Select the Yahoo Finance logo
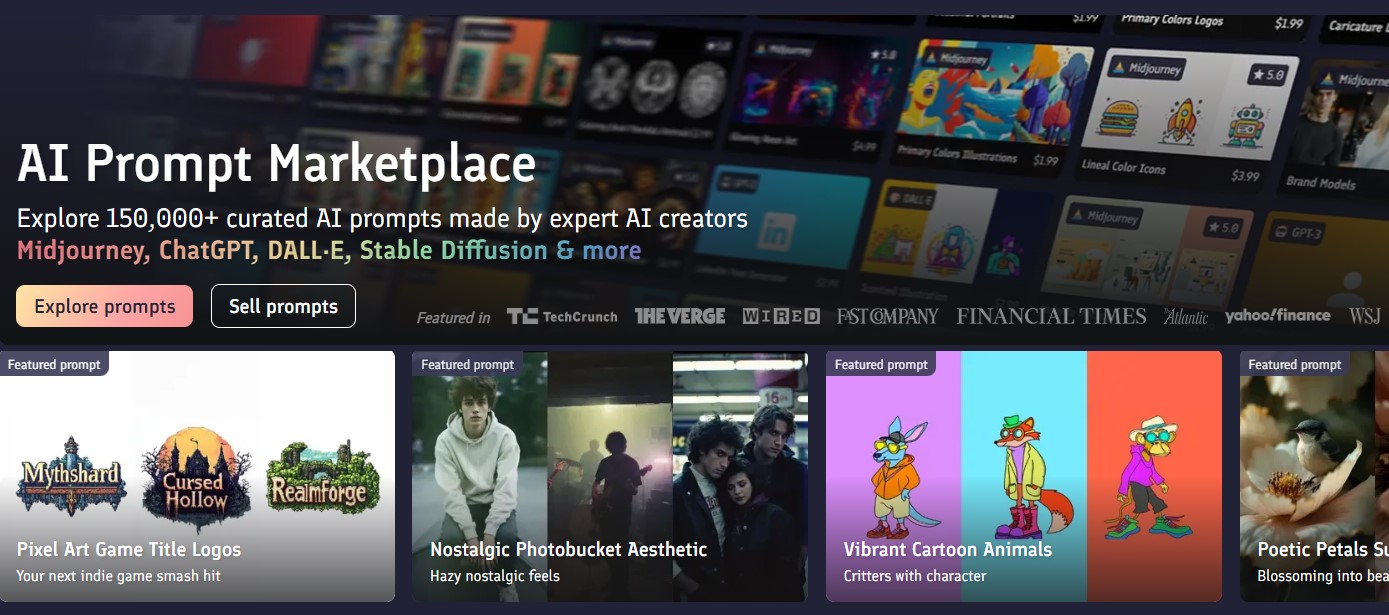This screenshot has width=1389, height=615. (x=1278, y=315)
